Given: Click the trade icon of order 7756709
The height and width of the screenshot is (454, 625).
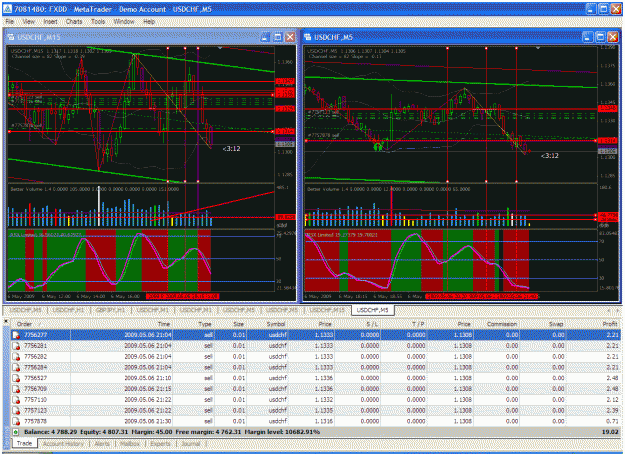Looking at the screenshot, I should [16, 389].
